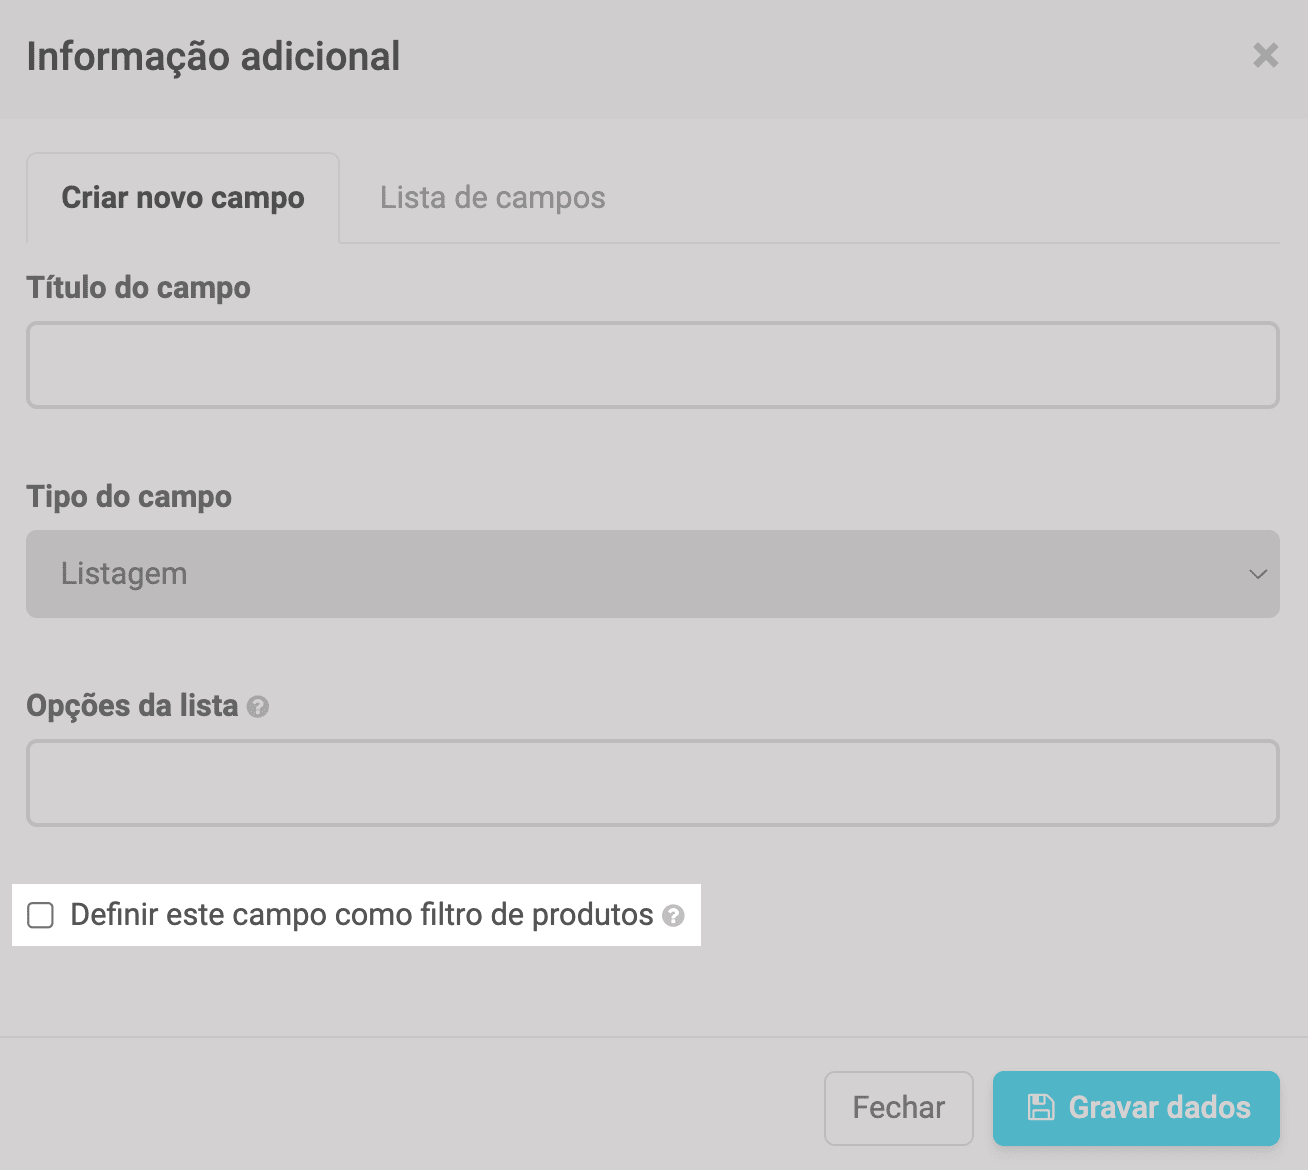Image resolution: width=1308 pixels, height=1170 pixels.
Task: Click the Listagem text in the type selector
Action: 124,574
